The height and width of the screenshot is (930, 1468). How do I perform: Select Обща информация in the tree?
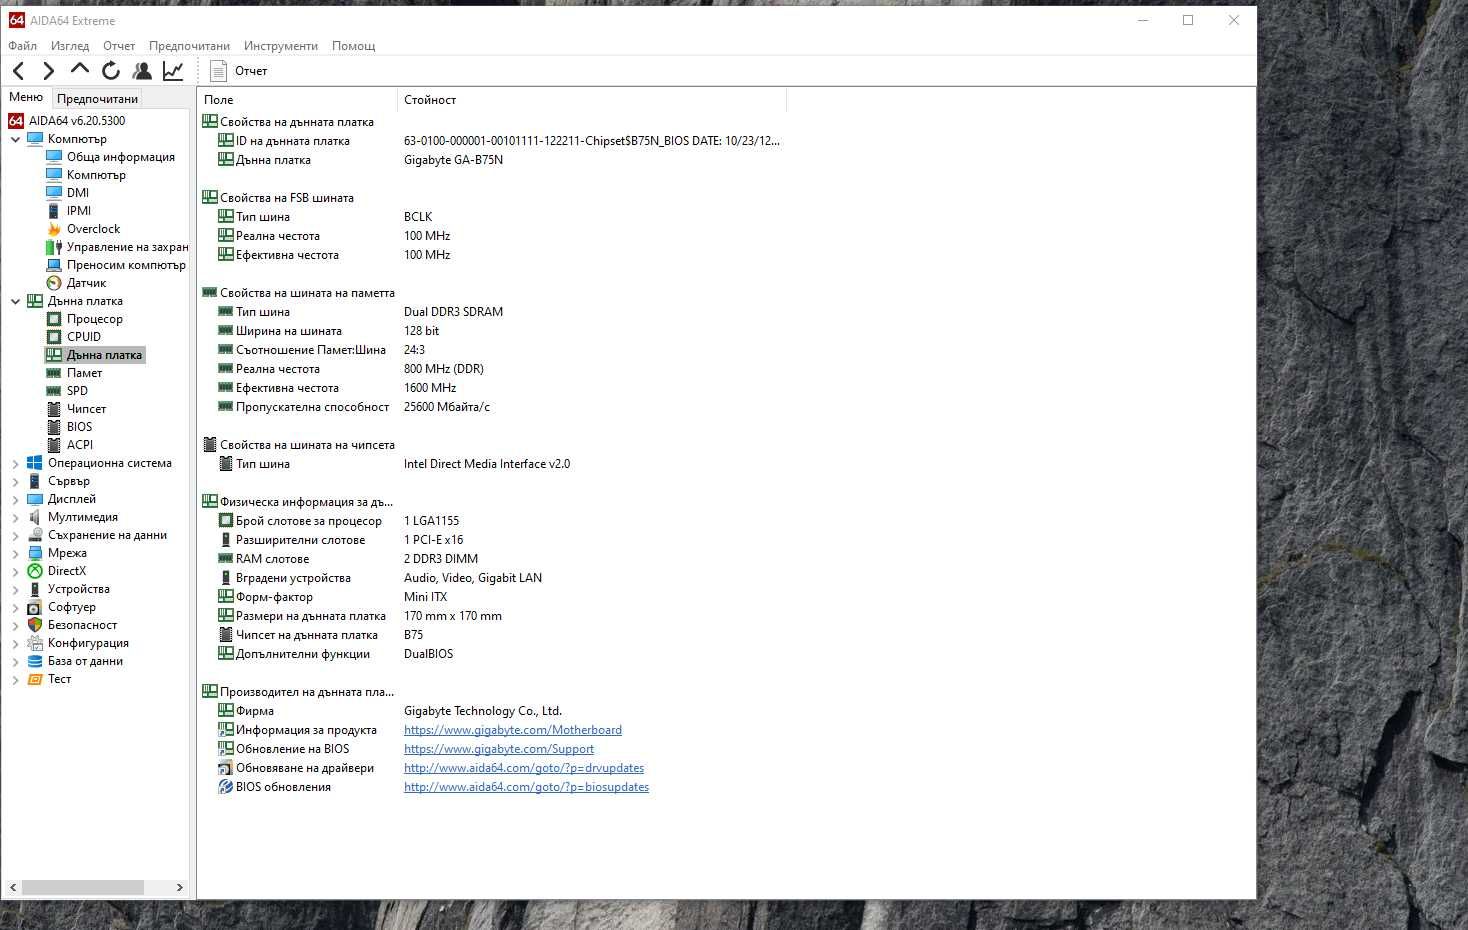120,157
